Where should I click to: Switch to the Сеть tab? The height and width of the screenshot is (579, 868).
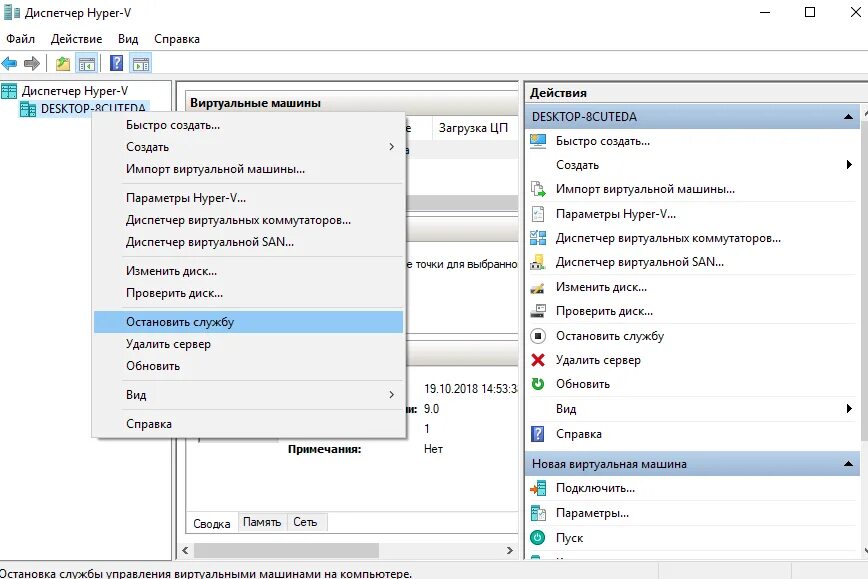[x=306, y=522]
